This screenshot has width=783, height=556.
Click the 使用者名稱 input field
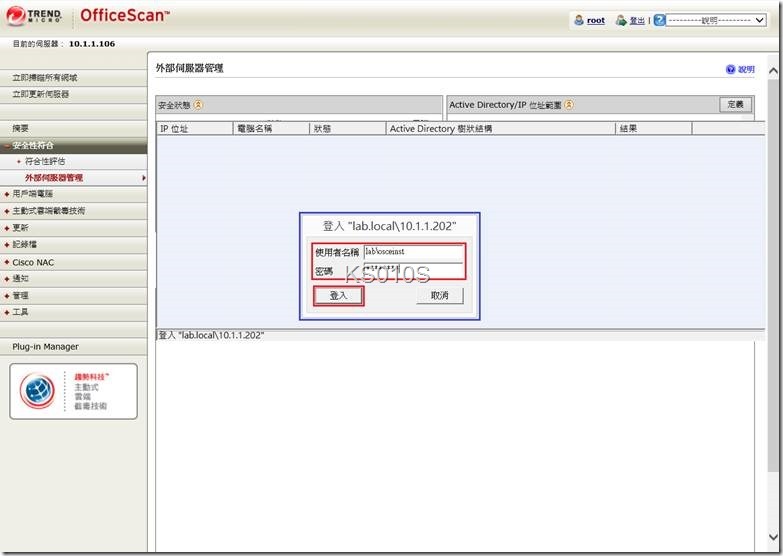413,252
